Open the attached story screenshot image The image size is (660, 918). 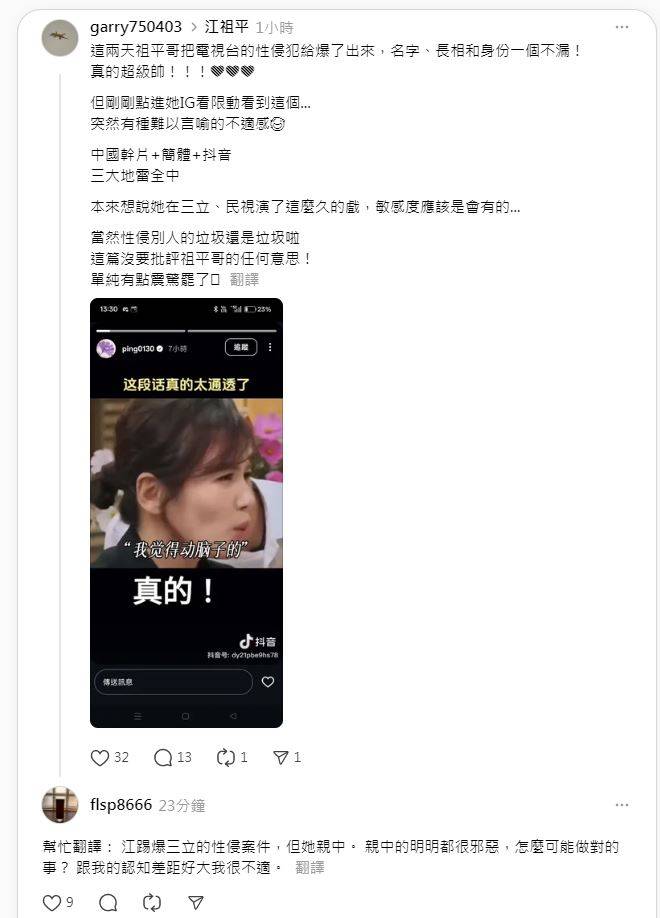pyautogui.click(x=186, y=513)
